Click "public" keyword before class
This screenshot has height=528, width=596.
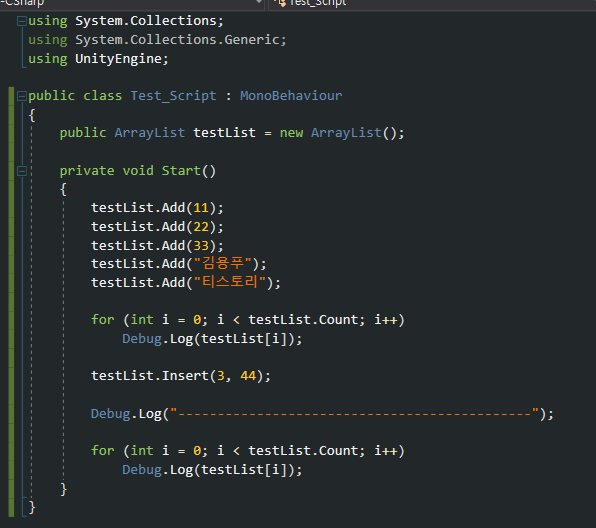click(x=52, y=96)
